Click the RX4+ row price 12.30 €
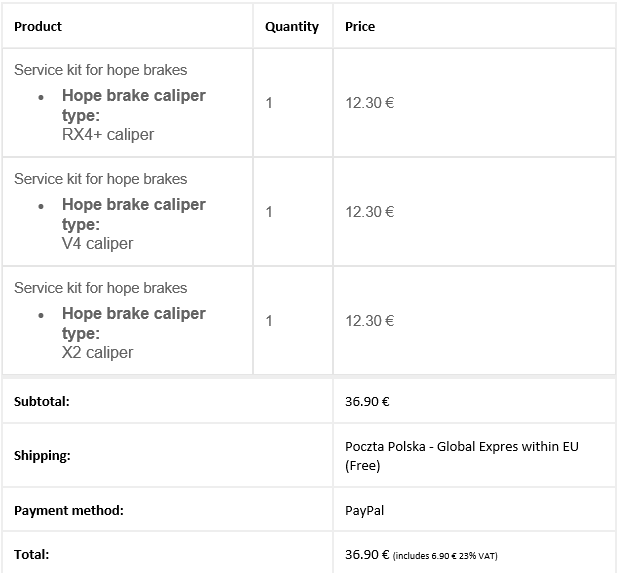This screenshot has width=618, height=573. 369,102
